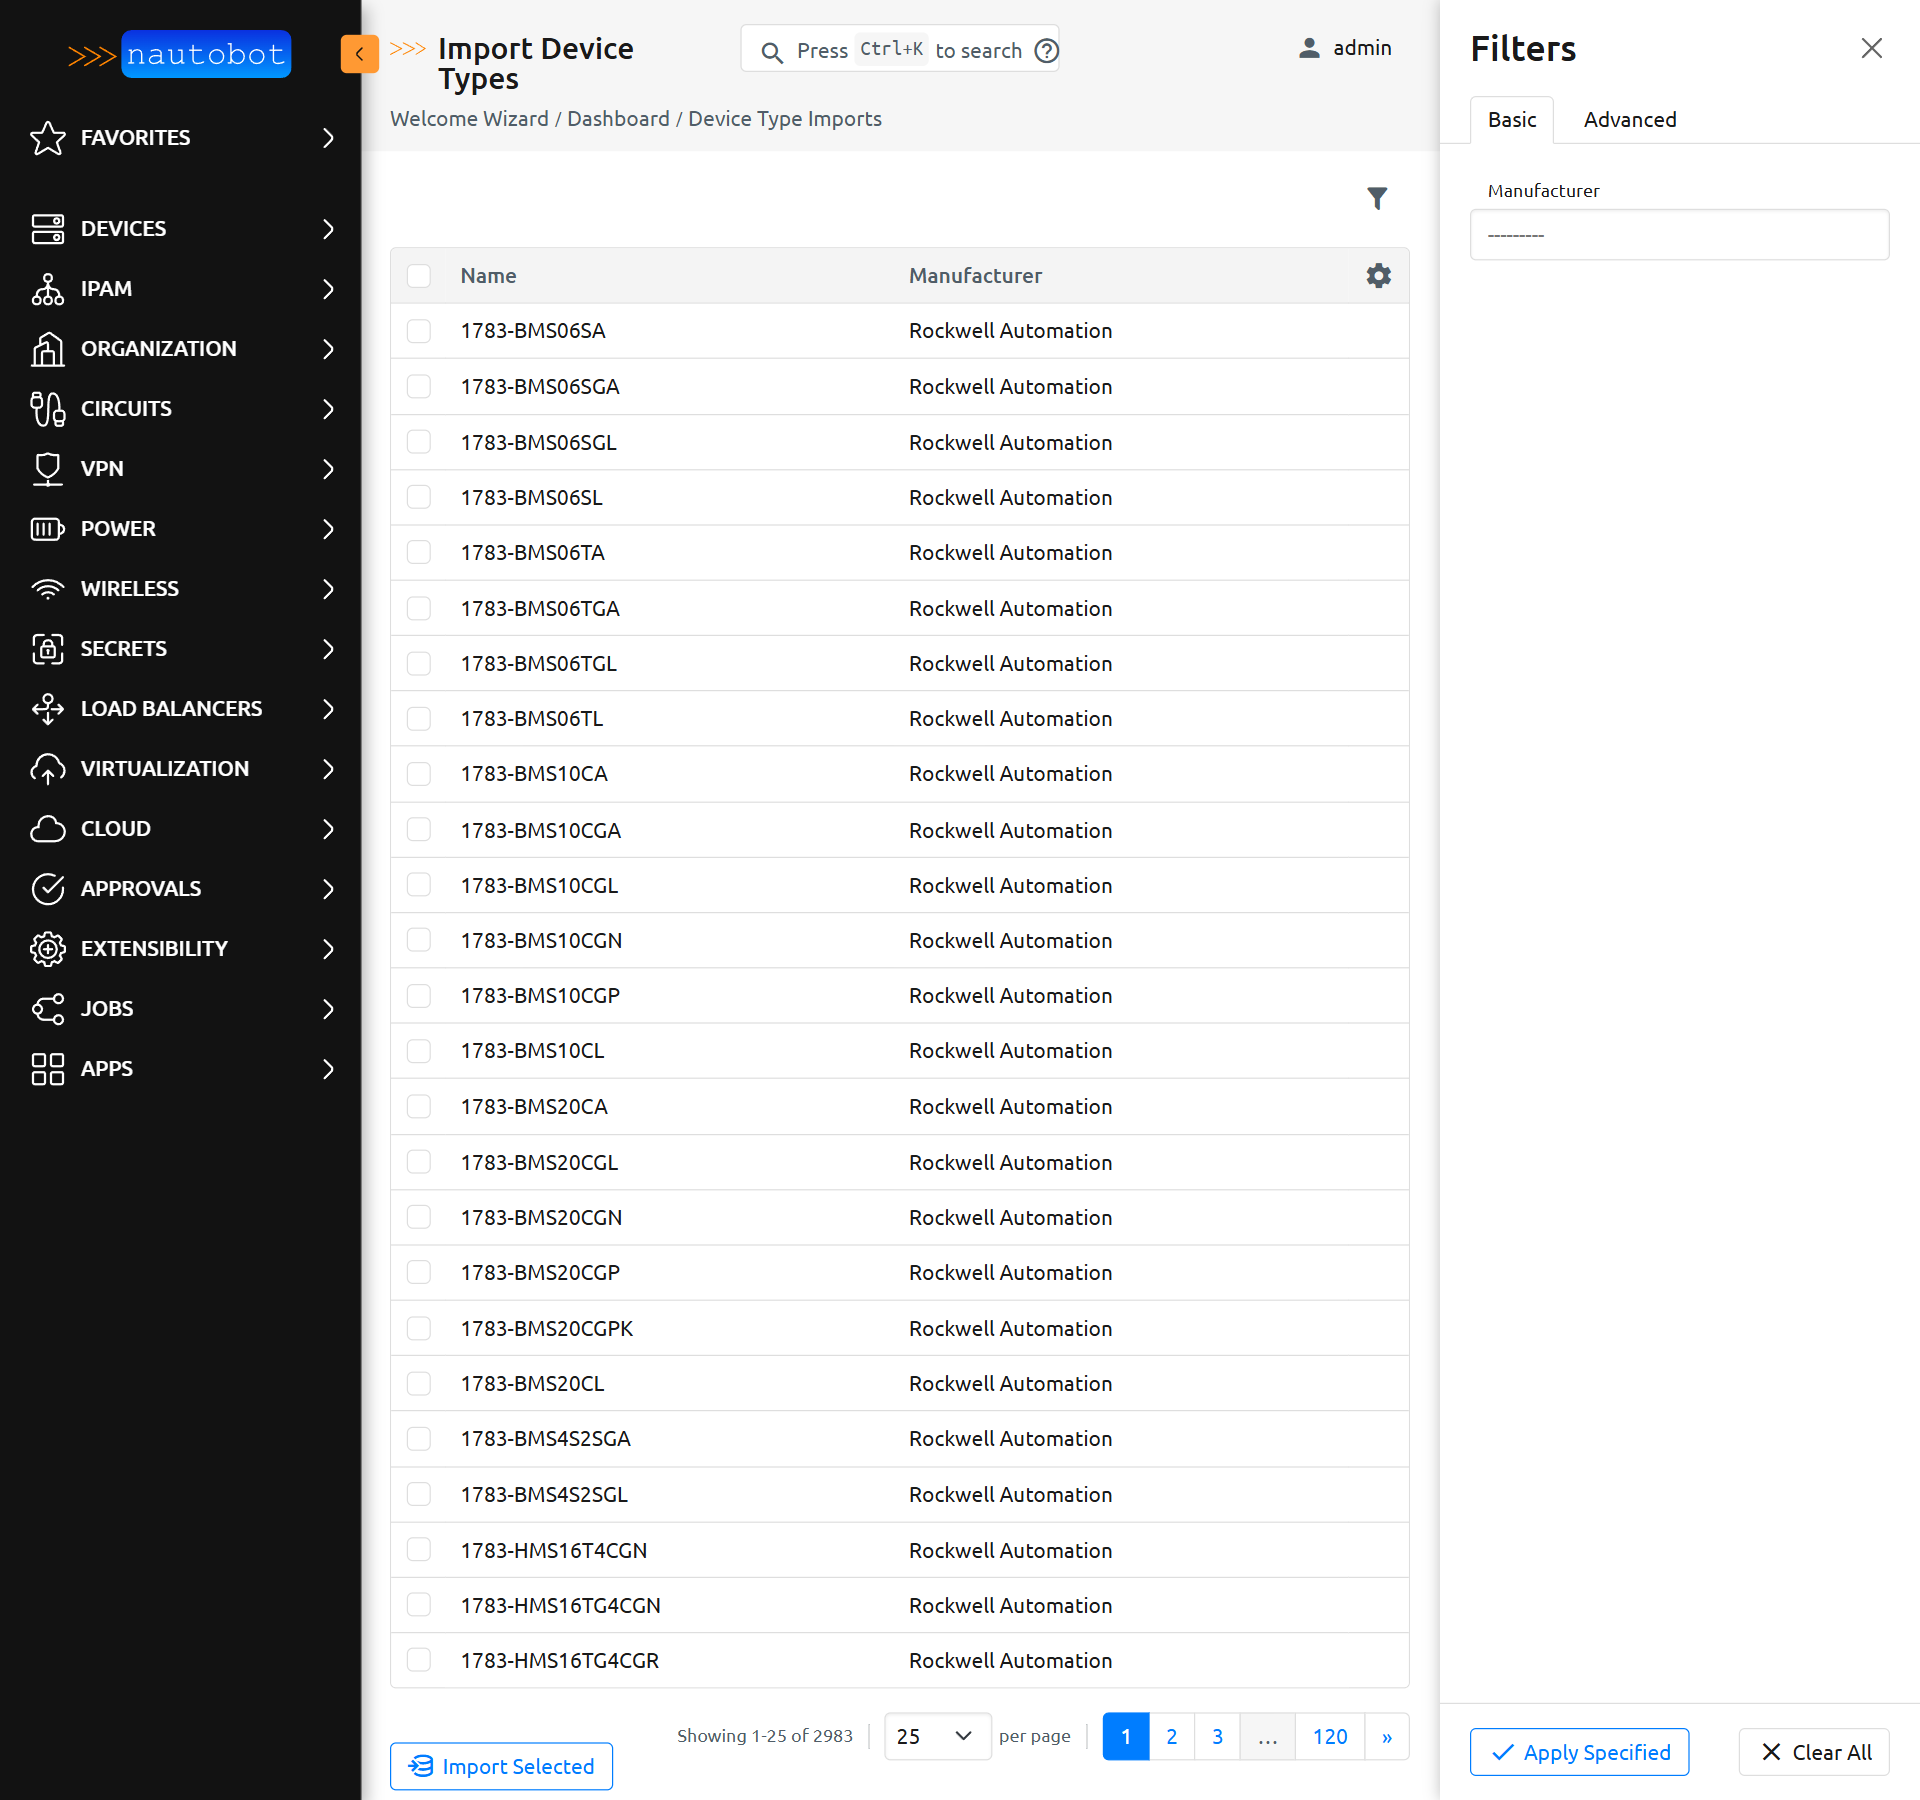Navigate to page 120 of results
The width and height of the screenshot is (1920, 1800).
(x=1330, y=1737)
